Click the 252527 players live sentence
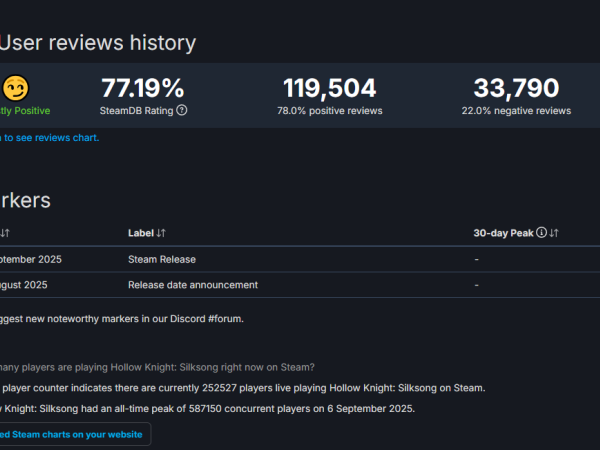The width and height of the screenshot is (600, 450). pos(243,388)
